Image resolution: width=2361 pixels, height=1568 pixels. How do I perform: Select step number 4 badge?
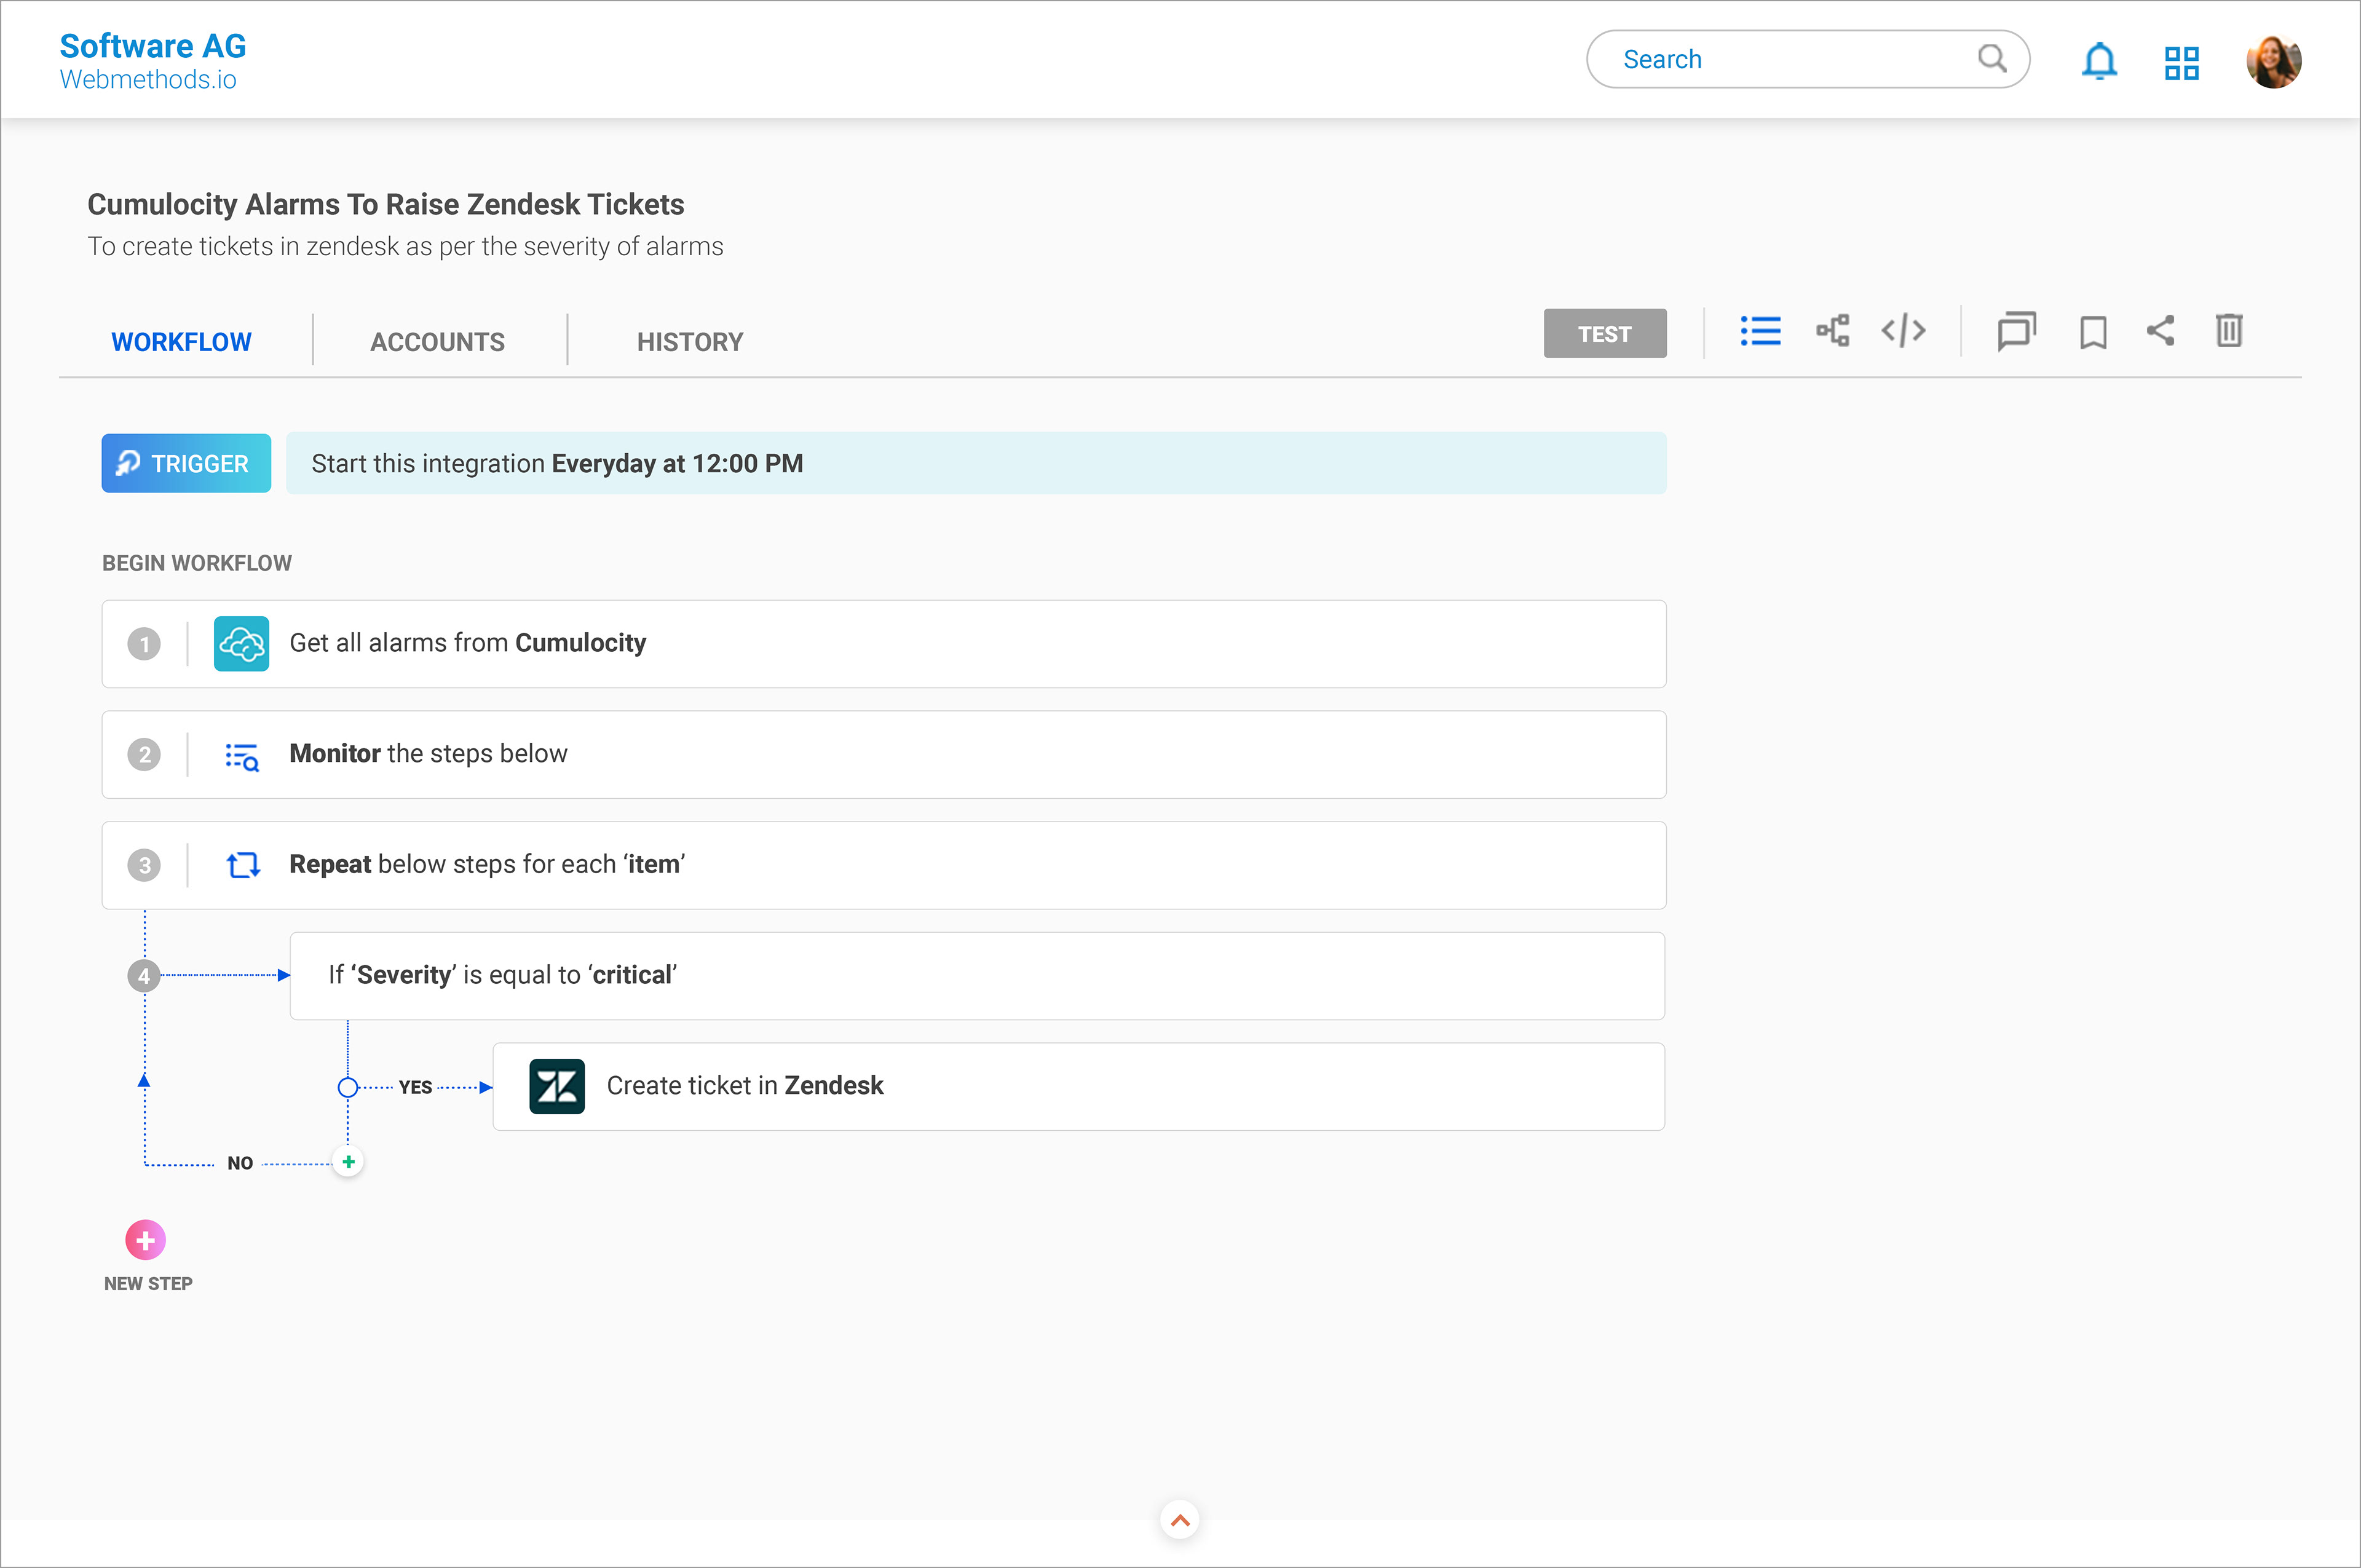[144, 976]
